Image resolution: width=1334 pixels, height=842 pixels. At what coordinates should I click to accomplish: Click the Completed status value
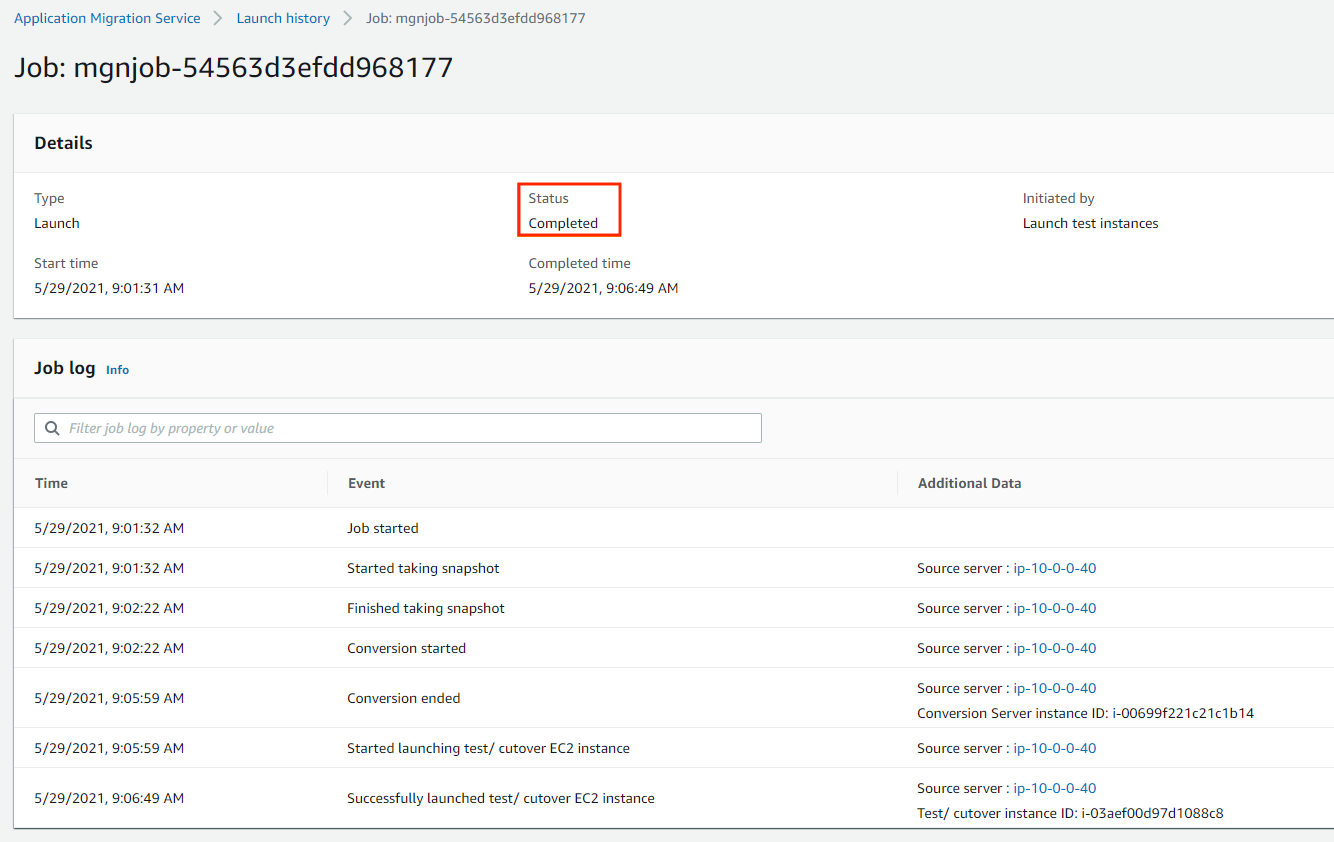coord(563,223)
